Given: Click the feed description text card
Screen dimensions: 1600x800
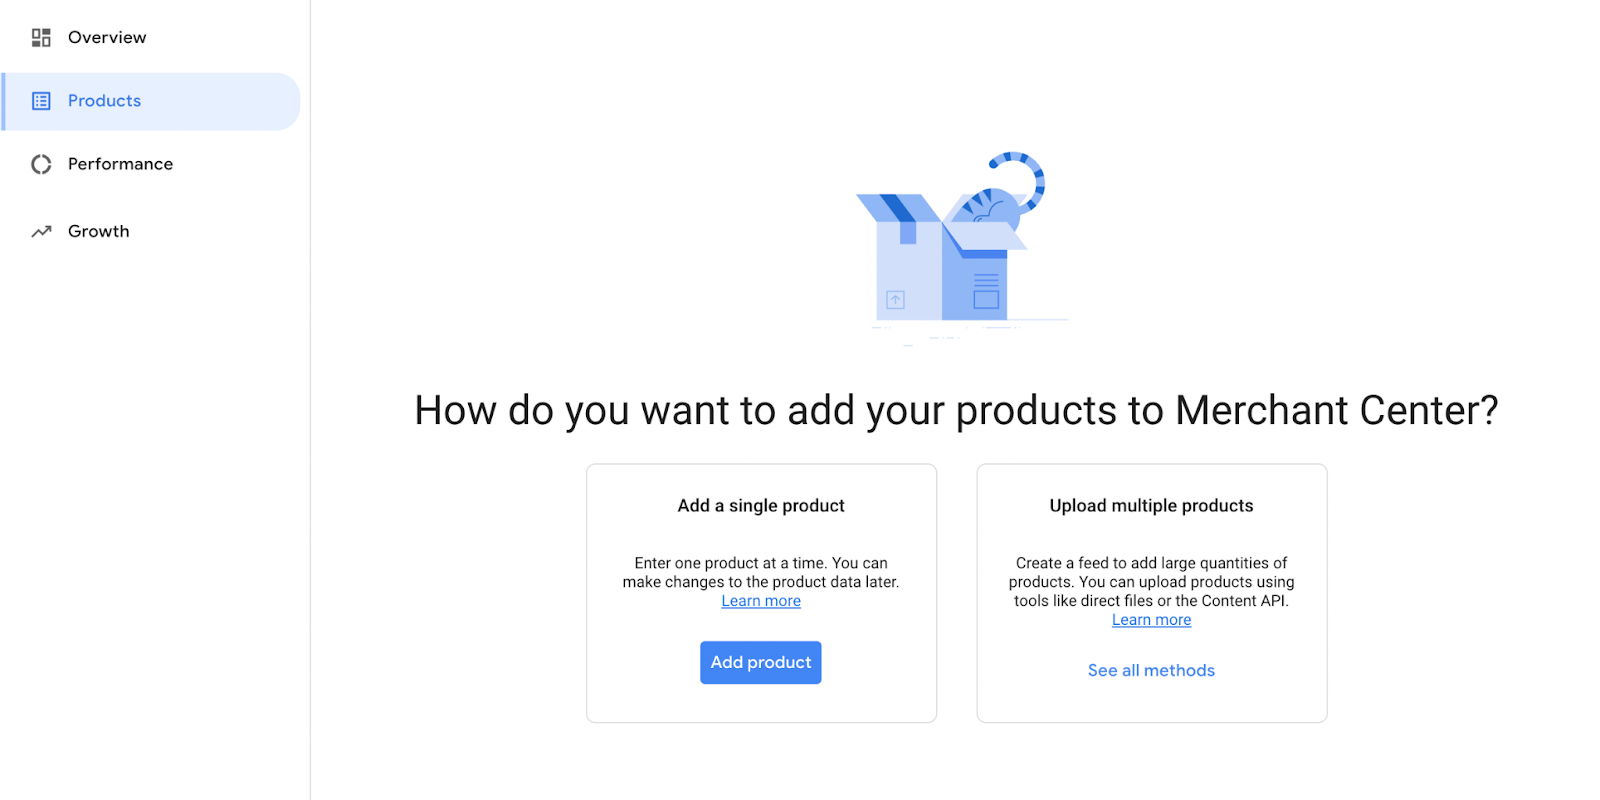Looking at the screenshot, I should (1151, 582).
